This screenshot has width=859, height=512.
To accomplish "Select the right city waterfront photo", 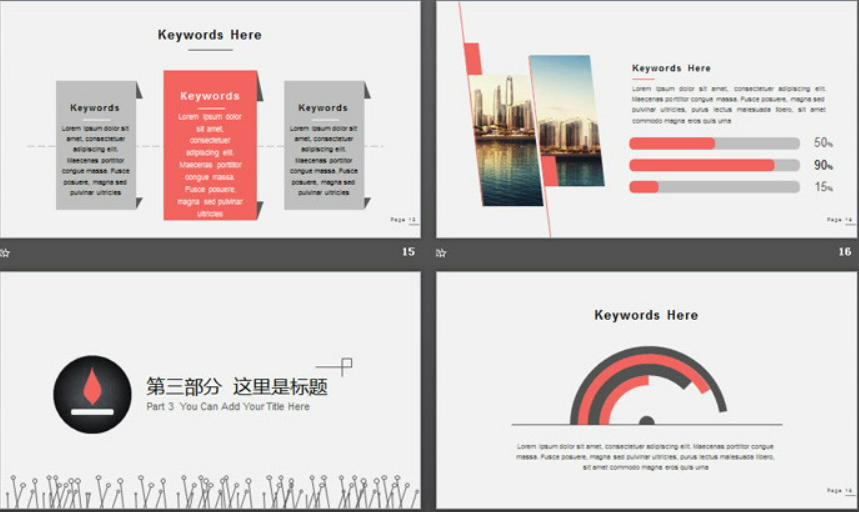I will click(x=569, y=122).
